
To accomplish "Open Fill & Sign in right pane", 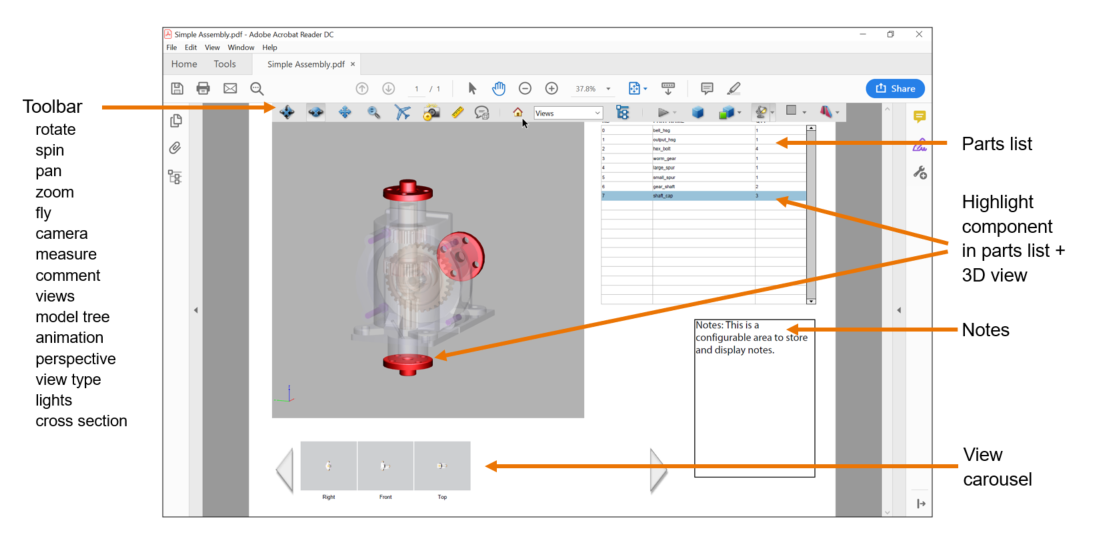I will (920, 145).
